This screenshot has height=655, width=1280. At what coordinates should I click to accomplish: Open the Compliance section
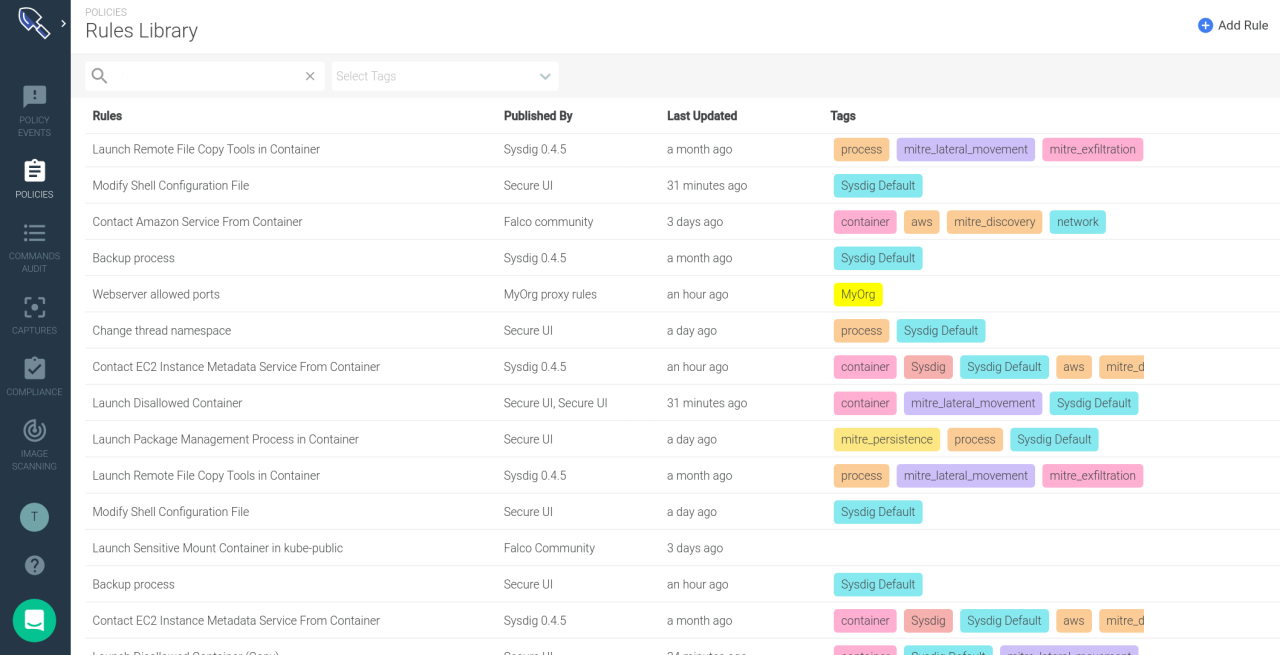(x=34, y=377)
